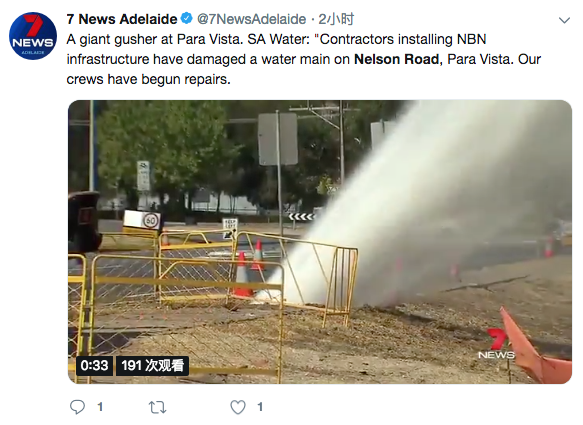Screen dimensions: 583x425
Task: Click the 191 次观看 view count label
Action: point(152,366)
